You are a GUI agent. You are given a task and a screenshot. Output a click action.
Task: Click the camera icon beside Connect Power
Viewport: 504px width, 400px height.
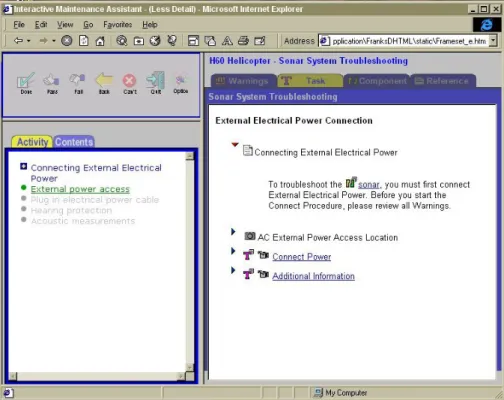263,255
